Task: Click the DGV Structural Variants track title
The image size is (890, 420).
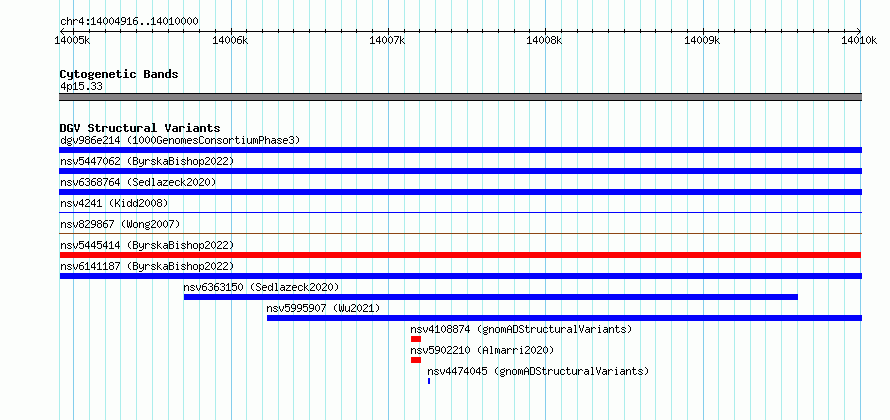Action: 140,128
